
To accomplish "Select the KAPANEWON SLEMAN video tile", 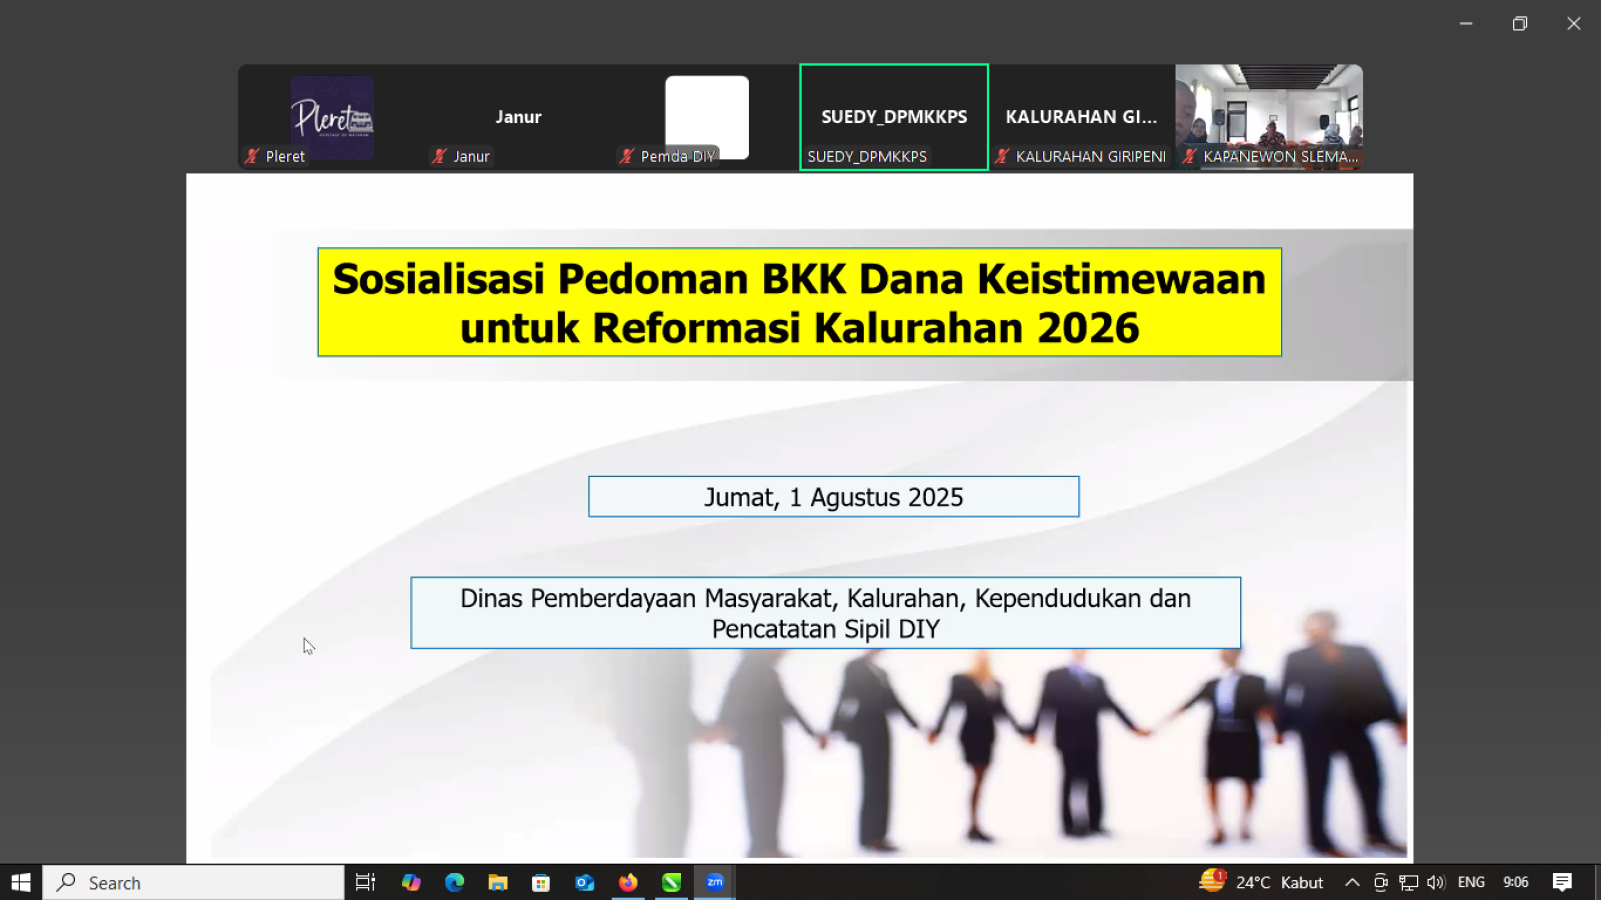I will 1269,117.
